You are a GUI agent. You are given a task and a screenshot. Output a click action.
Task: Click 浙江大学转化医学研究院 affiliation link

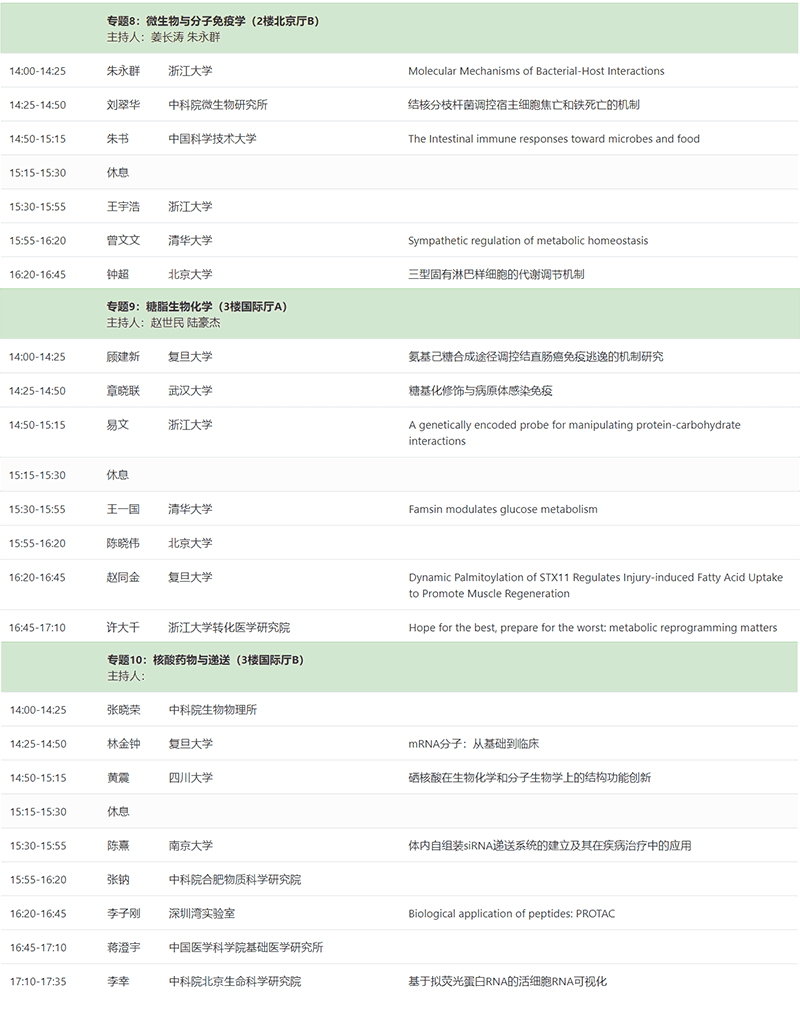click(229, 628)
